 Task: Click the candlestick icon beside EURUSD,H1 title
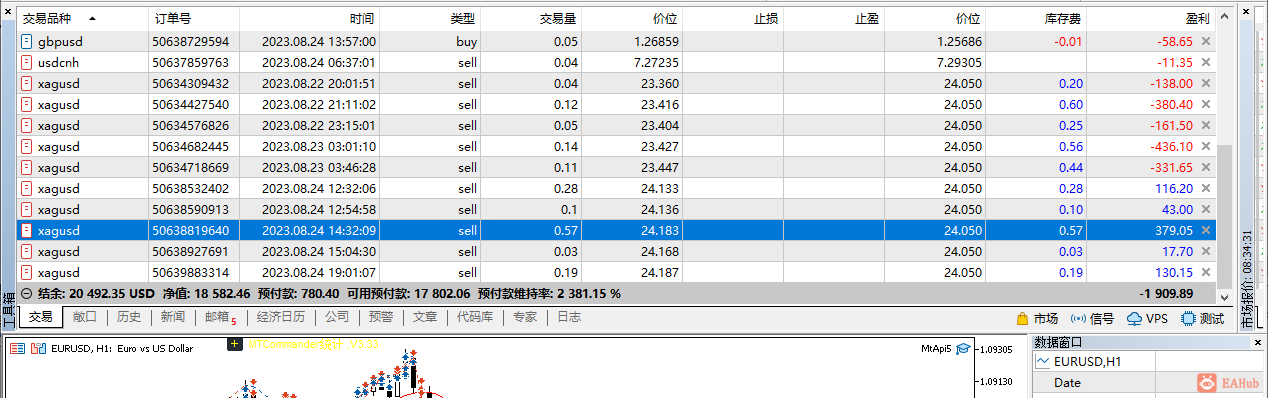pyautogui.click(x=39, y=348)
